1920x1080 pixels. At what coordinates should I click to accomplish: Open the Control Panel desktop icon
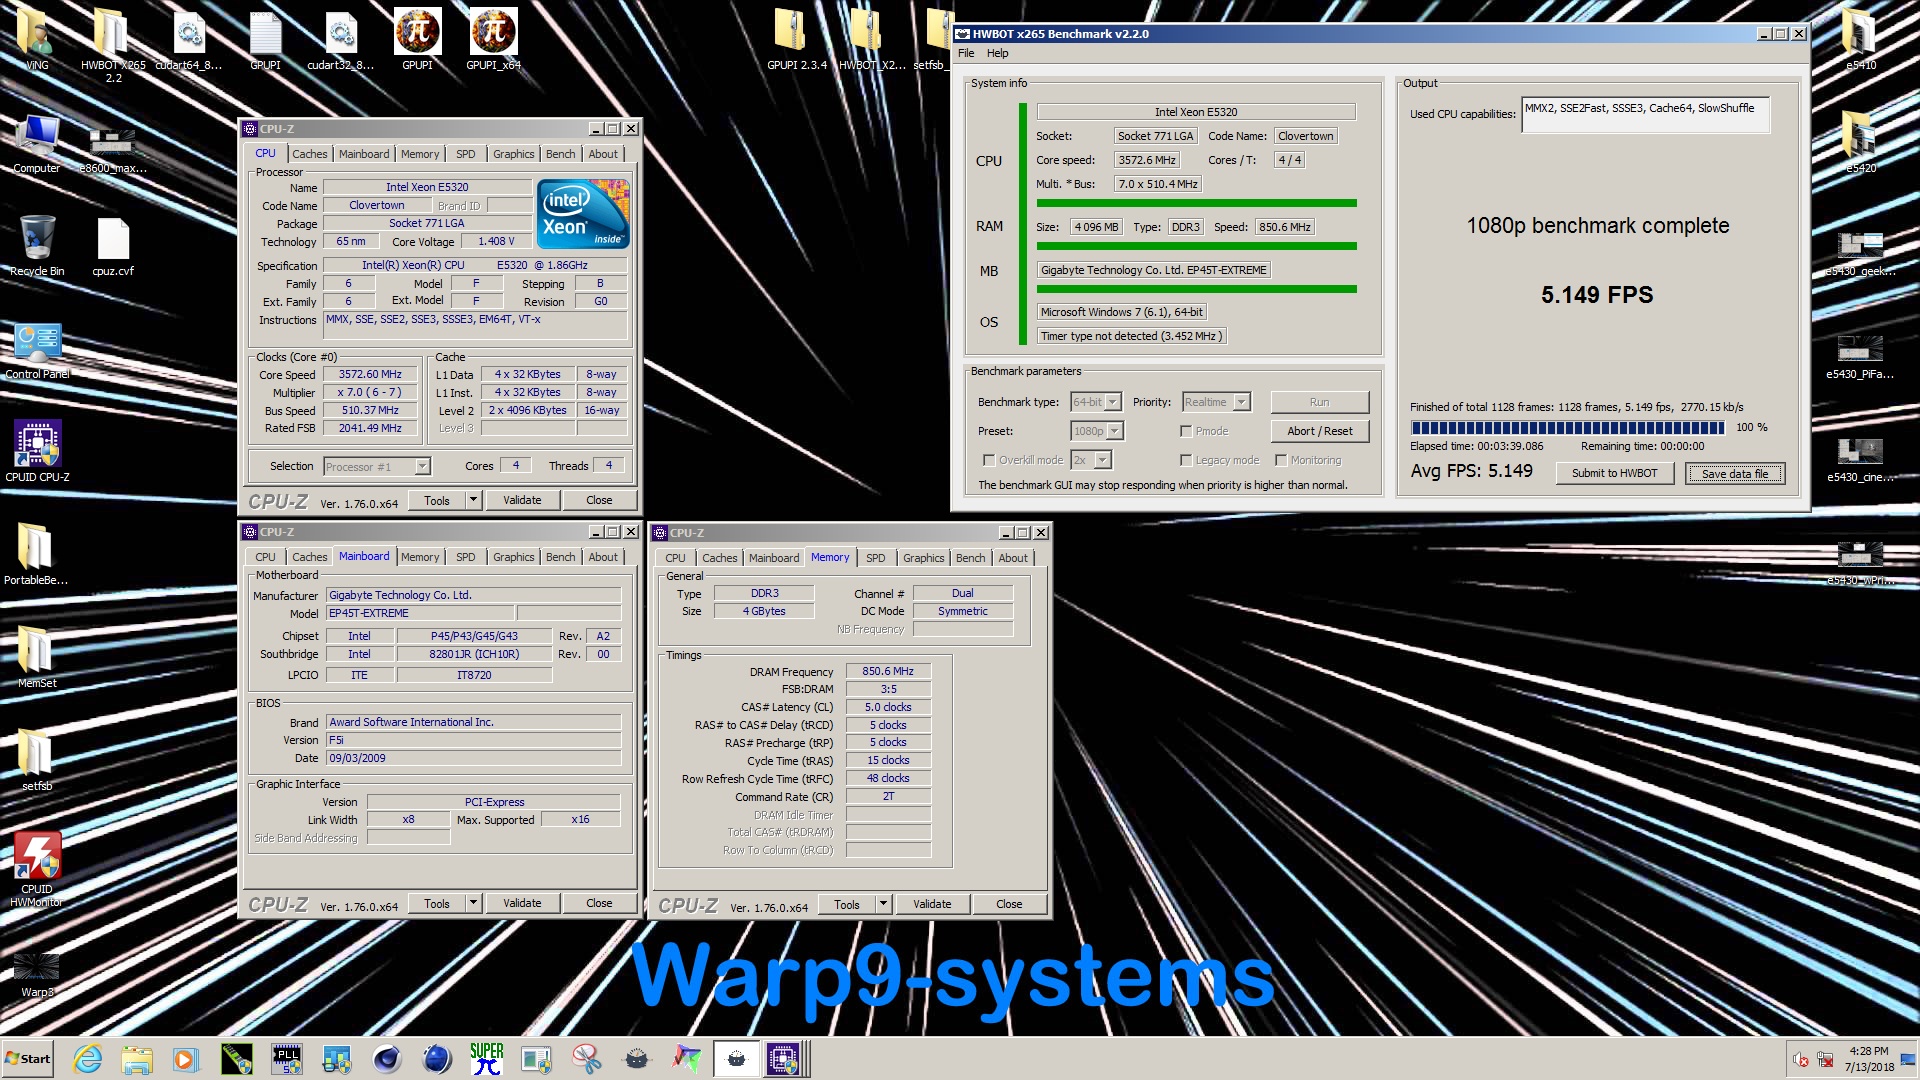tap(37, 351)
